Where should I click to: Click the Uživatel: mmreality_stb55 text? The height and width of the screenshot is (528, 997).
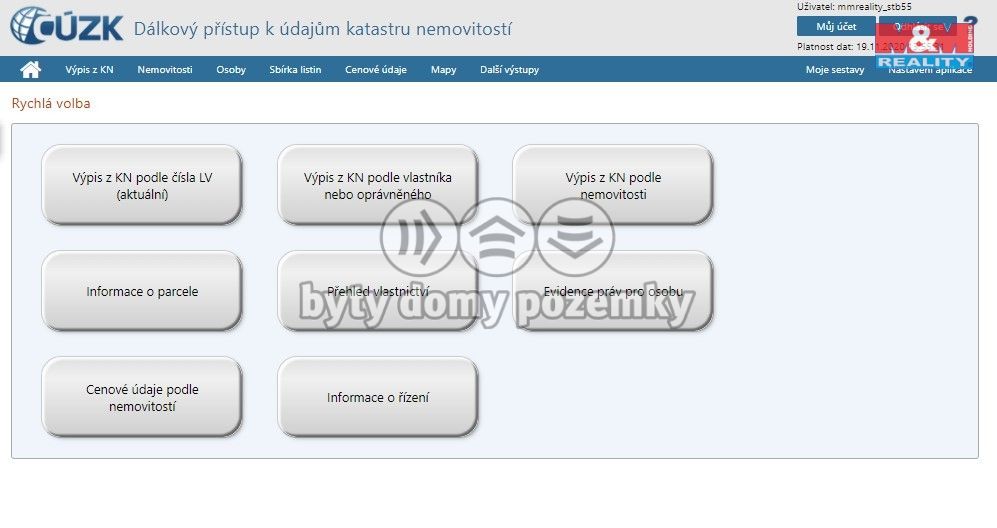coord(854,6)
